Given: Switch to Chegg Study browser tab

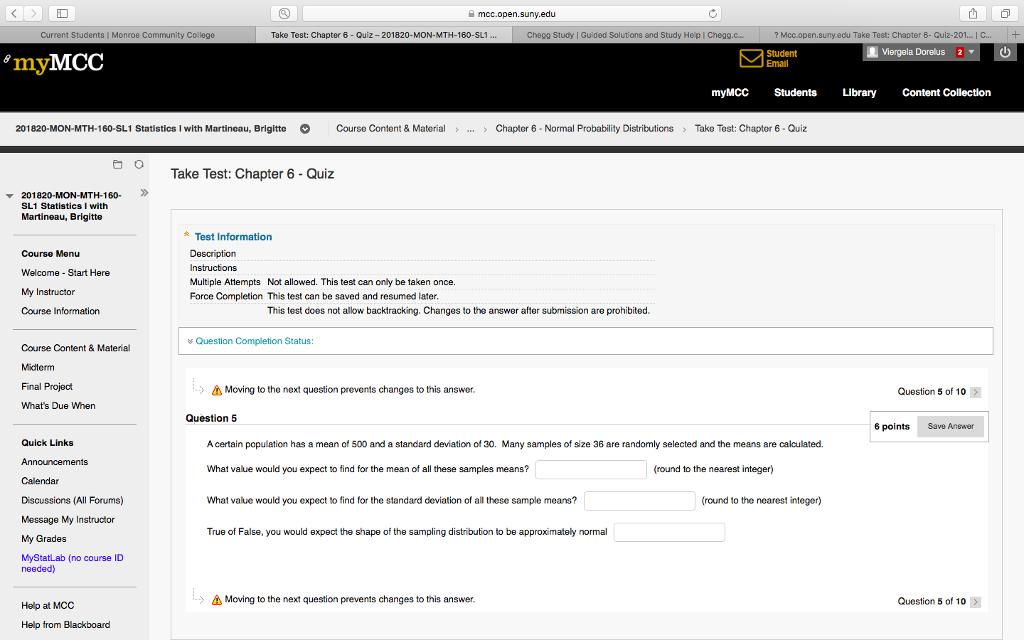Looking at the screenshot, I should pyautogui.click(x=635, y=35).
